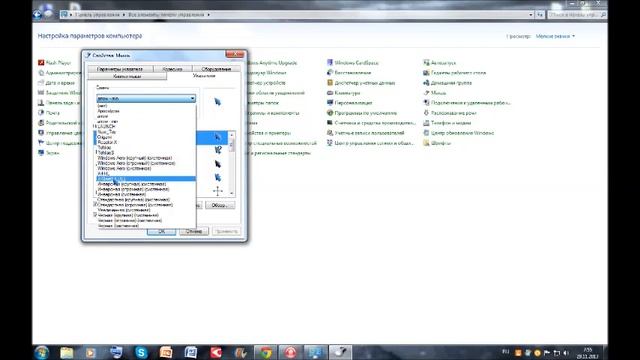
Task: Open Подключения к удаленным рабочим link
Action: (467, 103)
